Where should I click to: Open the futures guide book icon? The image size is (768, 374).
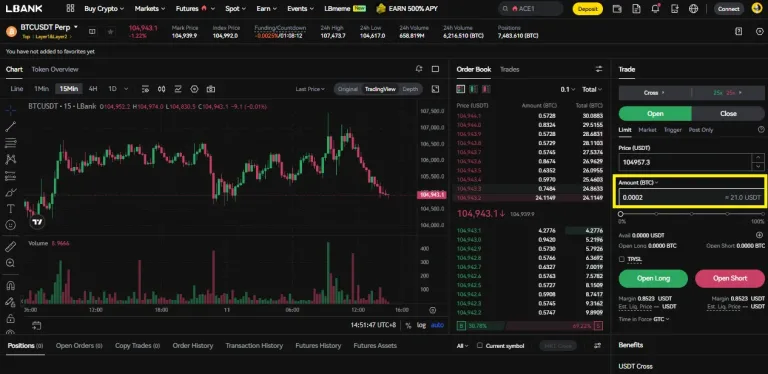pyautogui.click(x=739, y=31)
